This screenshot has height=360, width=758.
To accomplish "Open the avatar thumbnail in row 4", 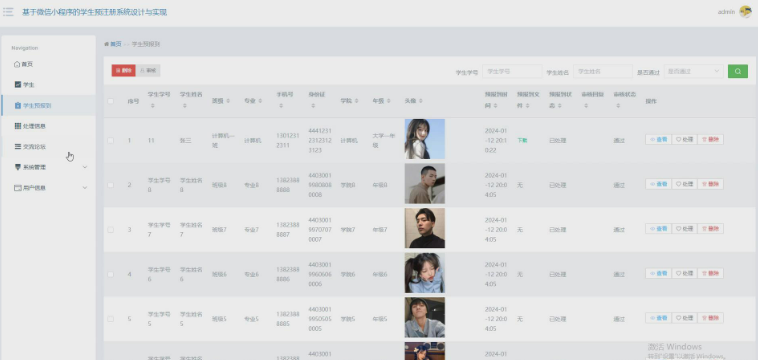I will [424, 273].
